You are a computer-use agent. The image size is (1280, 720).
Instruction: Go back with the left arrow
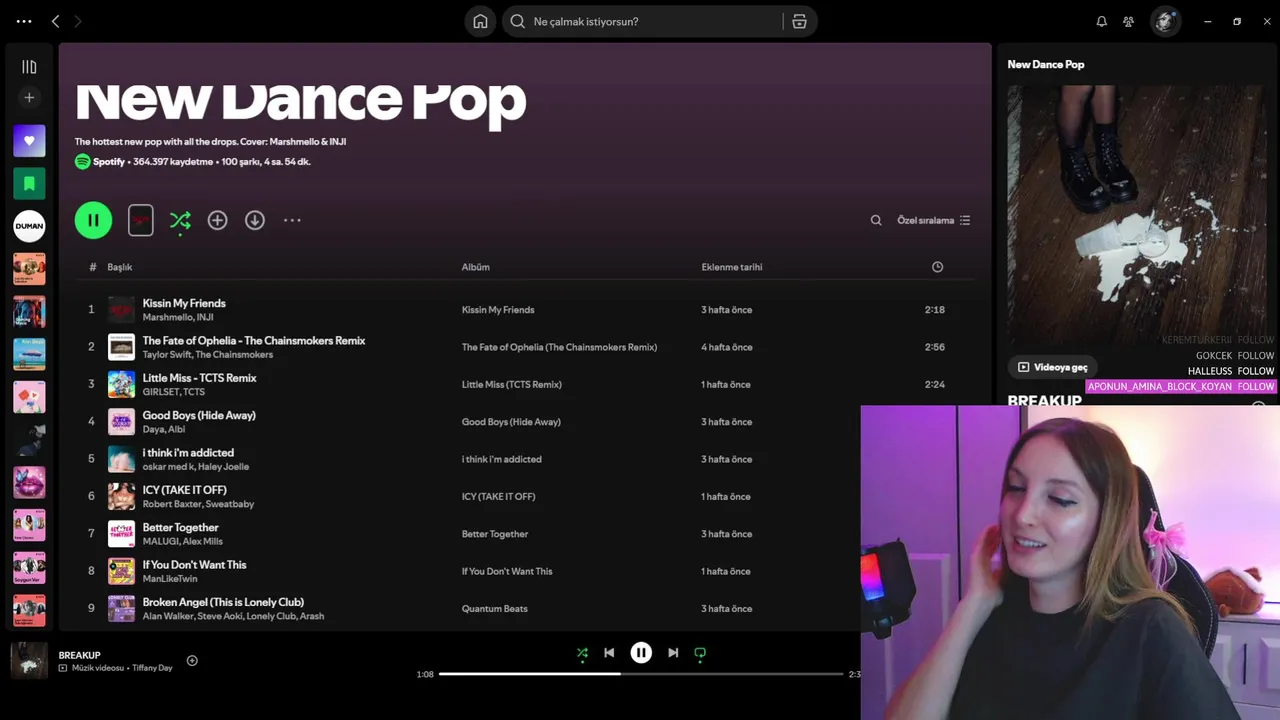[x=55, y=21]
